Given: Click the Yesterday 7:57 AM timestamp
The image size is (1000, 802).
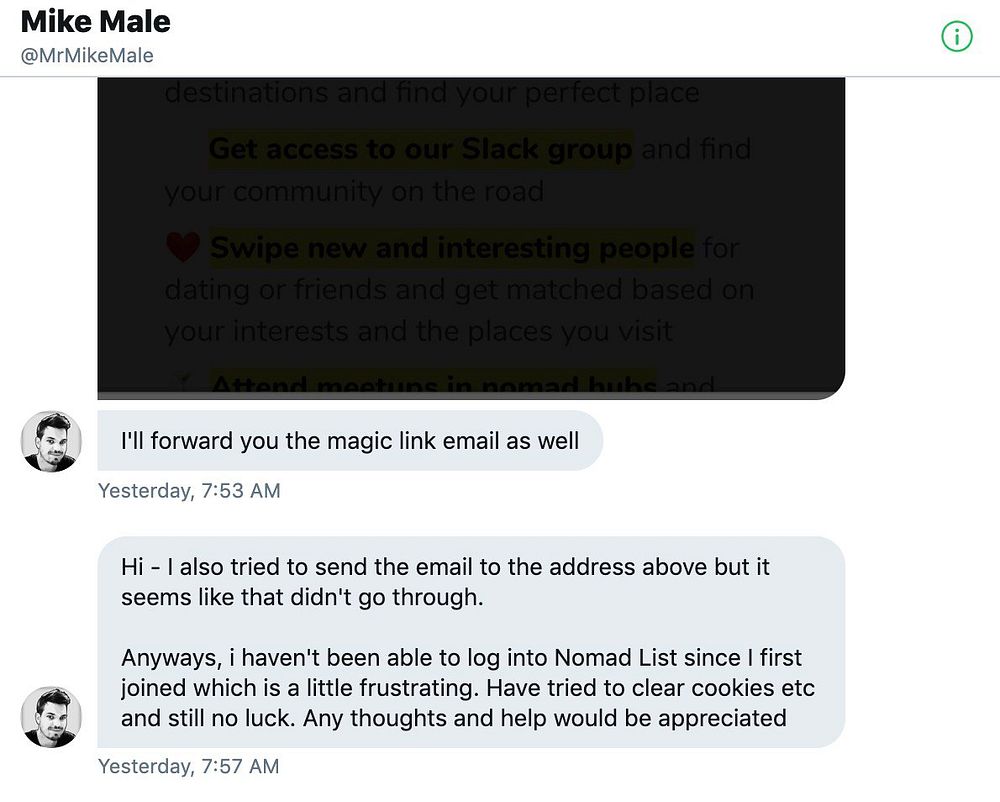Looking at the screenshot, I should click(x=189, y=767).
